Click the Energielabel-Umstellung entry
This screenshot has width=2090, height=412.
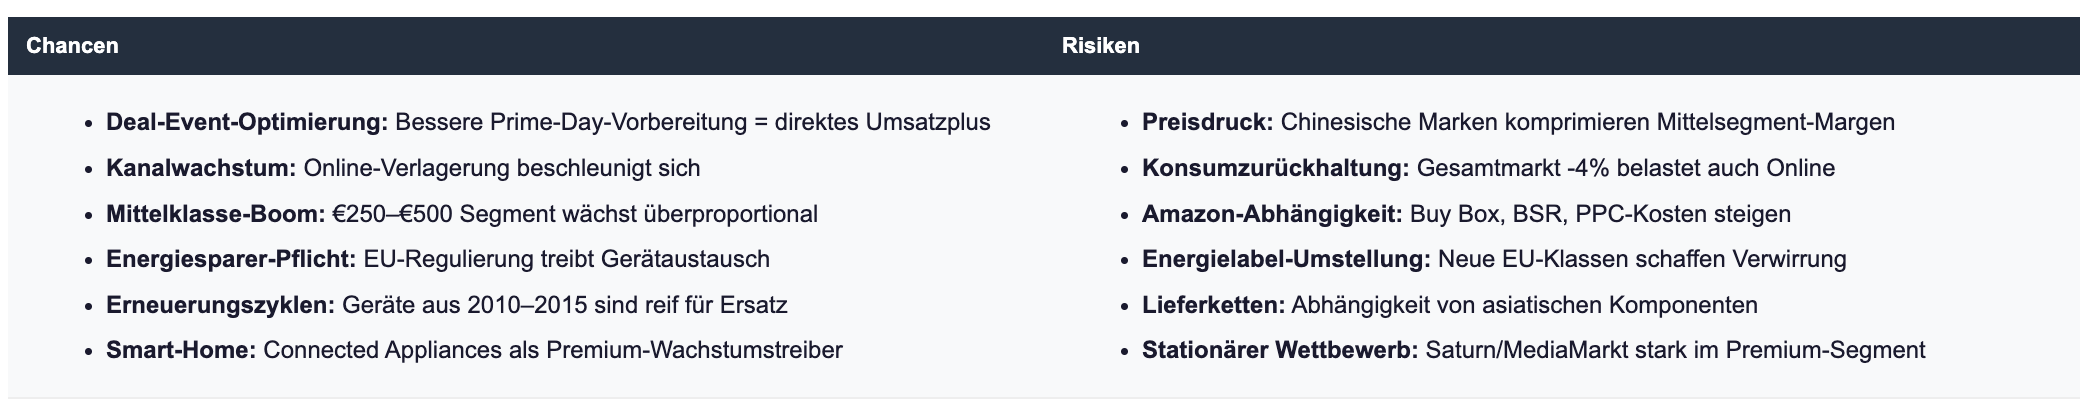coord(1286,259)
